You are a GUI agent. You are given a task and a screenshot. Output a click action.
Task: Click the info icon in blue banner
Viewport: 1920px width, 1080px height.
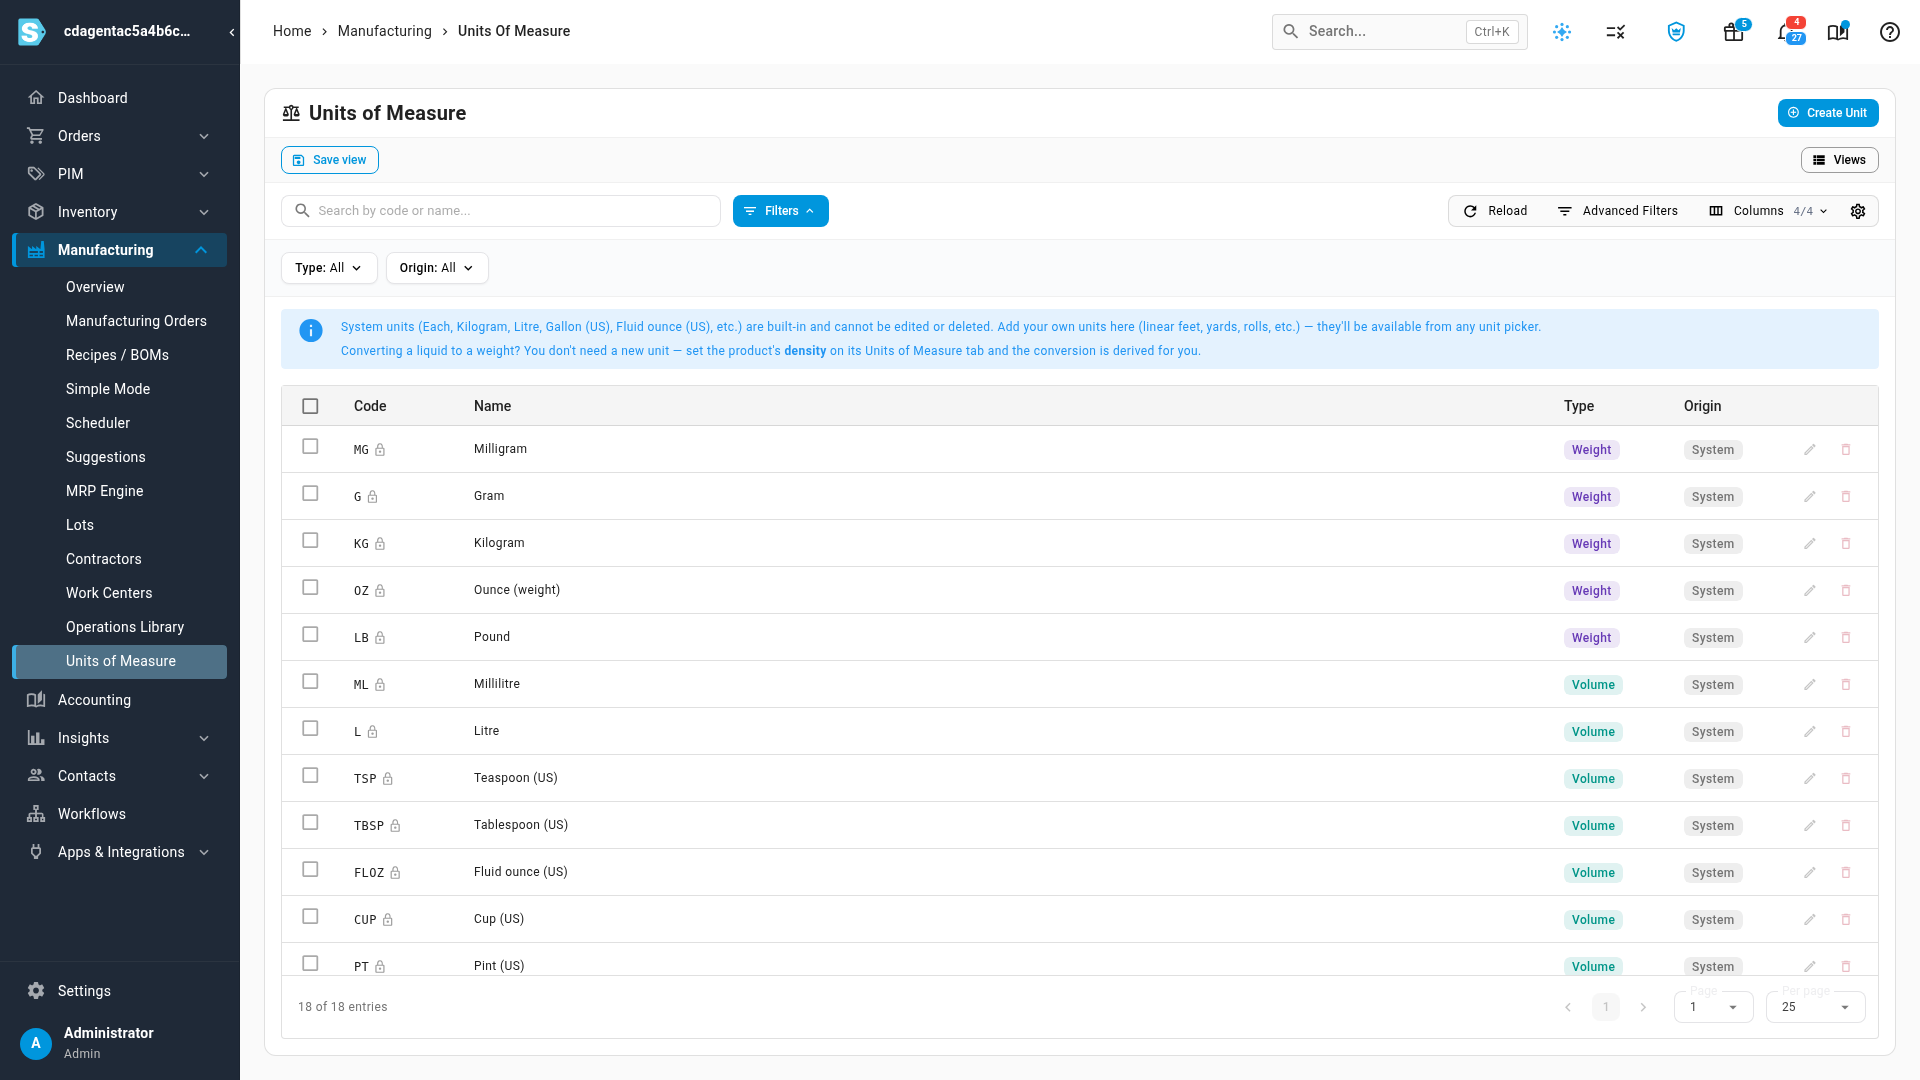[x=311, y=331]
